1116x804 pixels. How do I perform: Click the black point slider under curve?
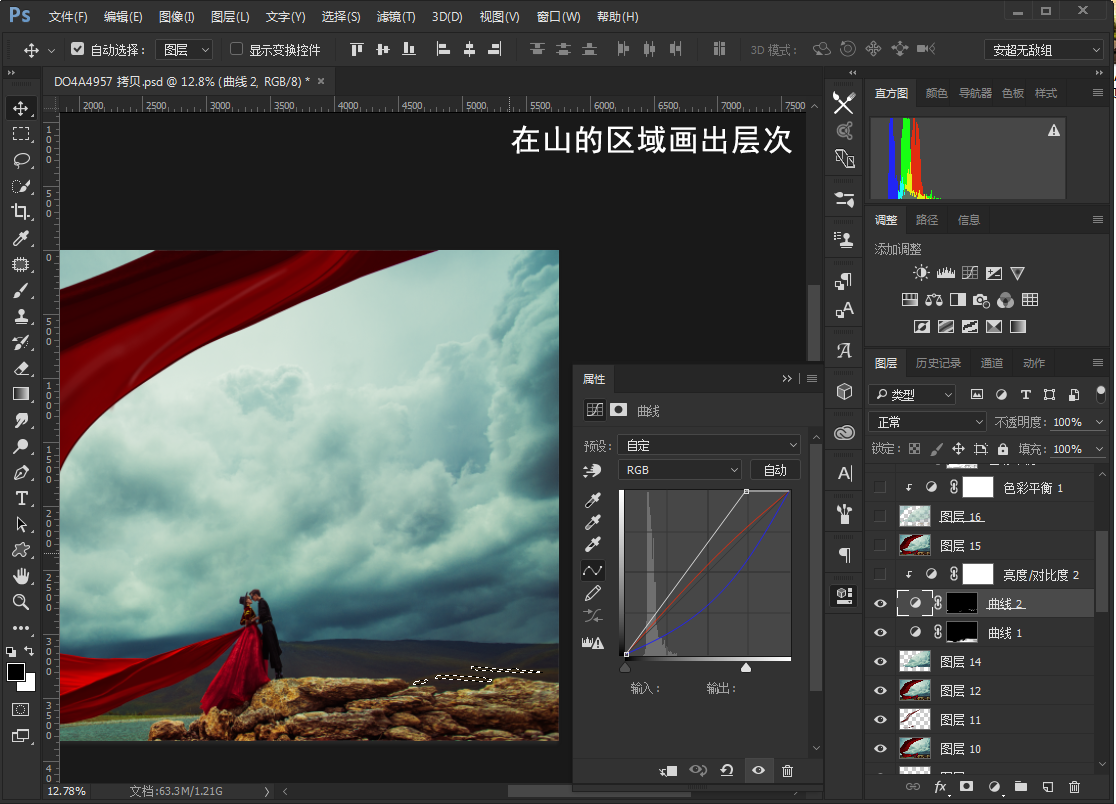625,667
